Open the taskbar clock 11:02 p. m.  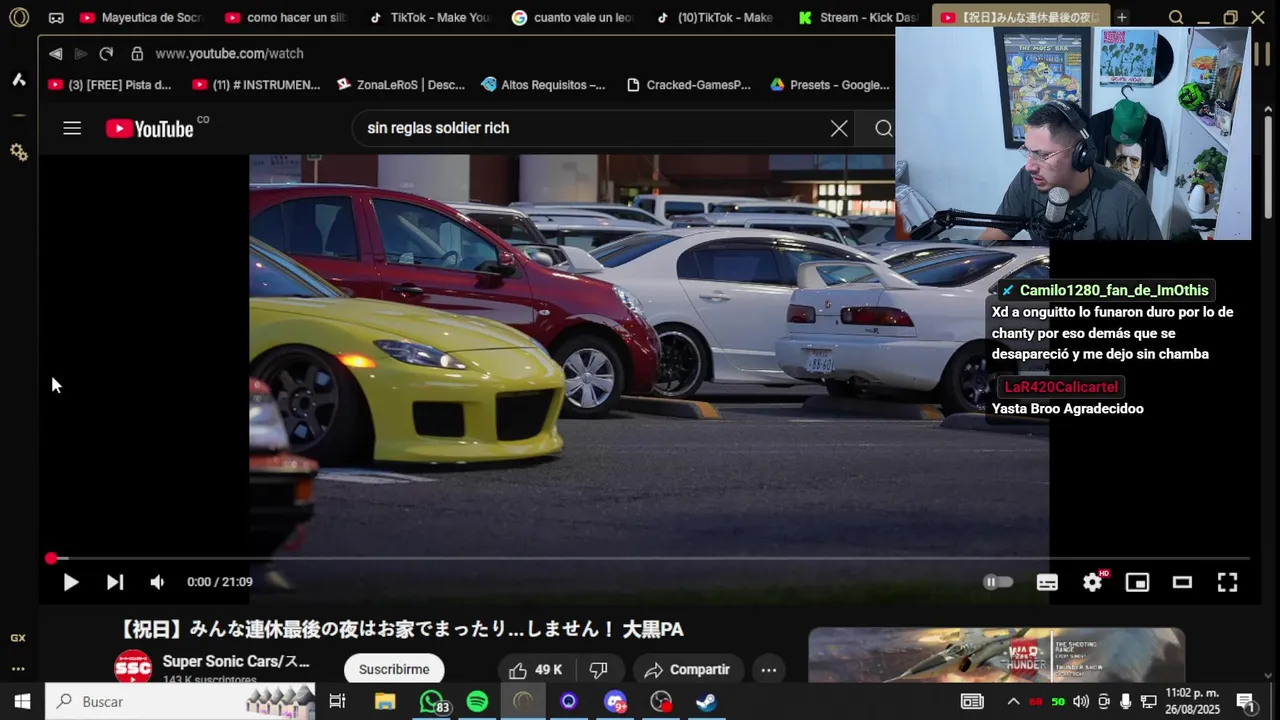click(x=1192, y=701)
